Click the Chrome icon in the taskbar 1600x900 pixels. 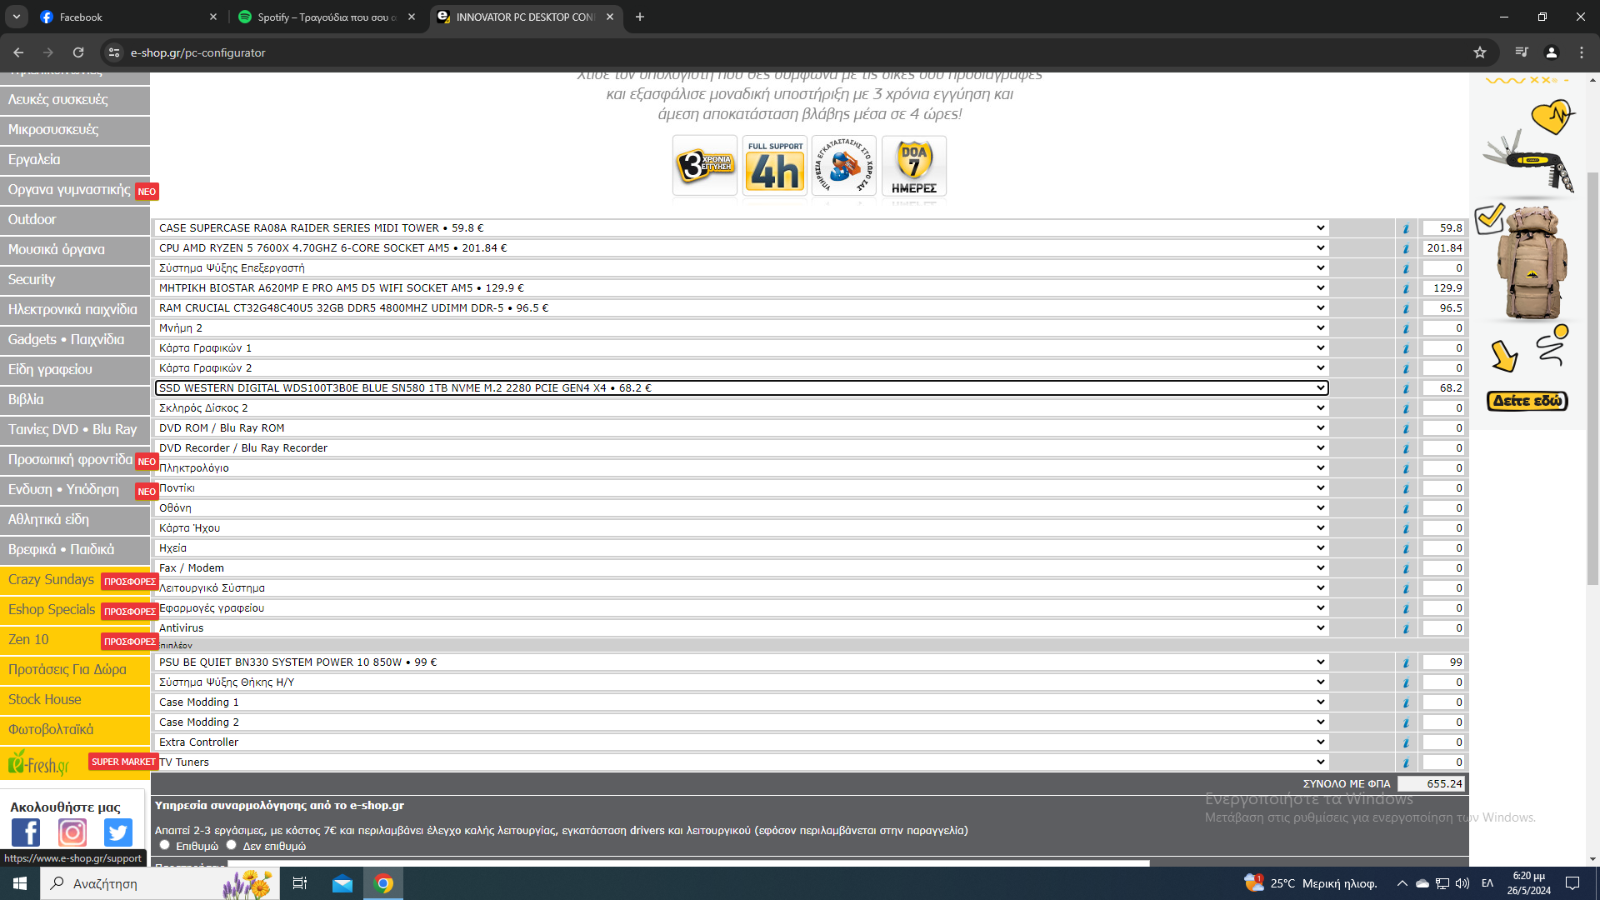pyautogui.click(x=384, y=883)
